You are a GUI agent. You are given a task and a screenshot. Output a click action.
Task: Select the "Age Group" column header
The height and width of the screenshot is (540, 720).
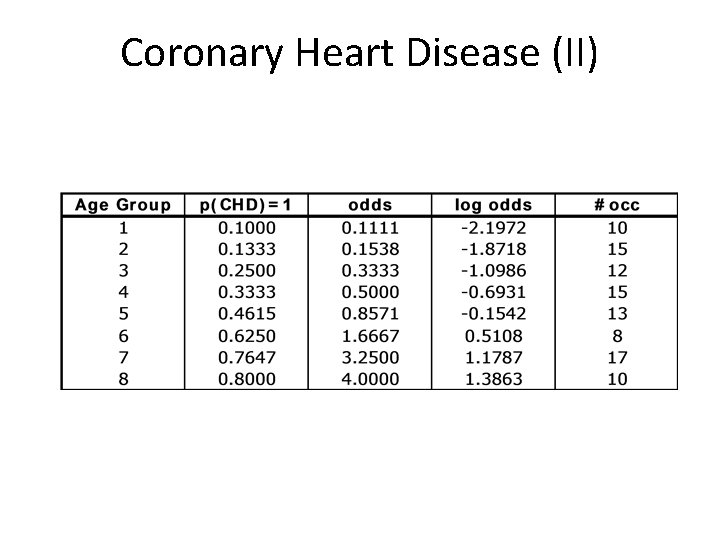pyautogui.click(x=123, y=205)
